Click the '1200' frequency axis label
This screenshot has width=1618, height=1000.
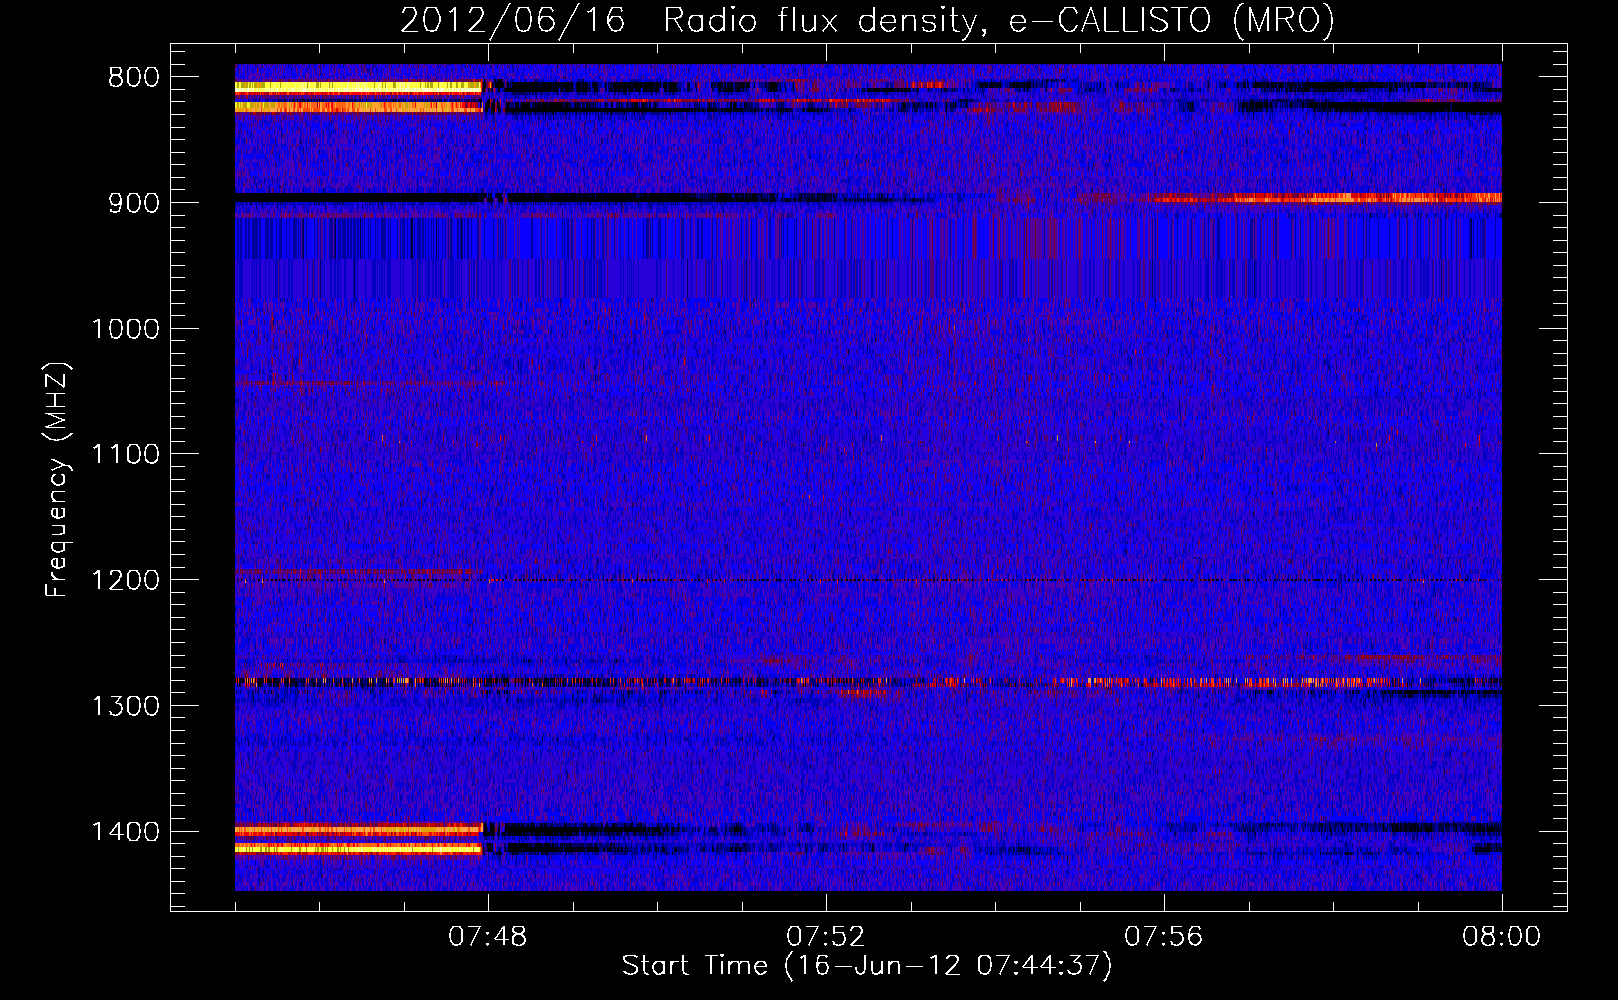pyautogui.click(x=125, y=581)
